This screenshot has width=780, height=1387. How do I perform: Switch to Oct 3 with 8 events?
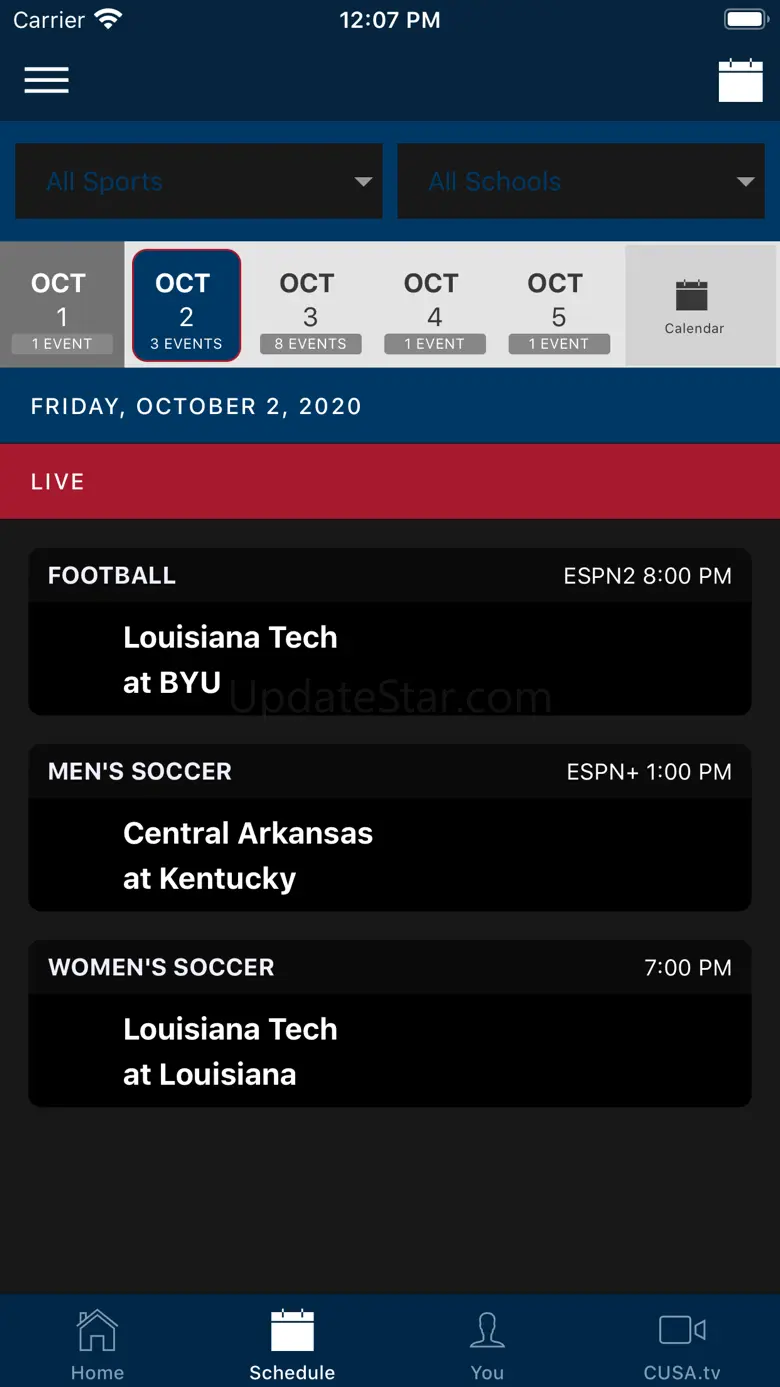(x=310, y=305)
